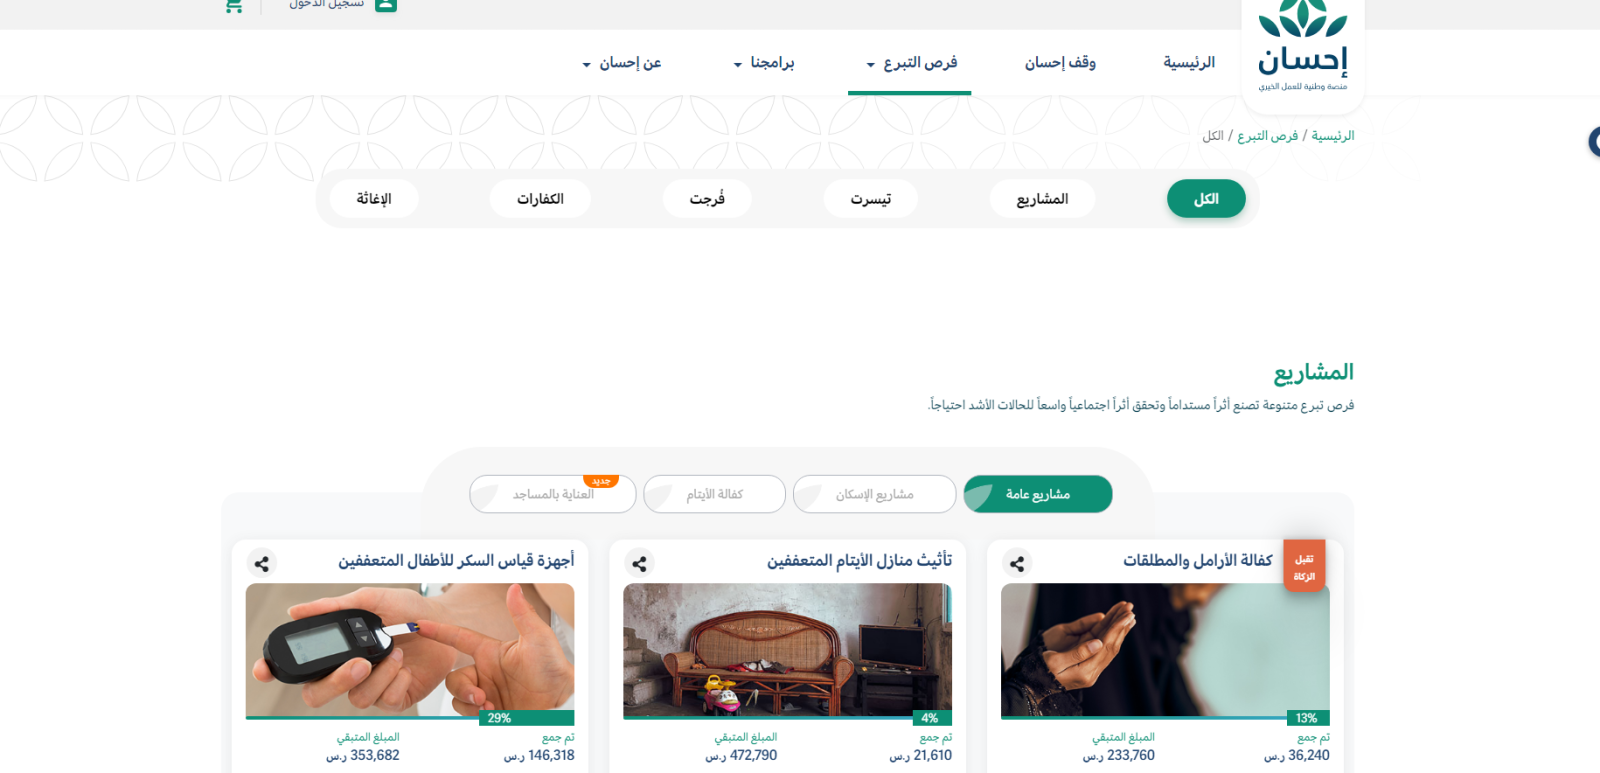Expand the فرص التبرع dropdown menu
Screen dimensions: 1600x773
coord(910,63)
